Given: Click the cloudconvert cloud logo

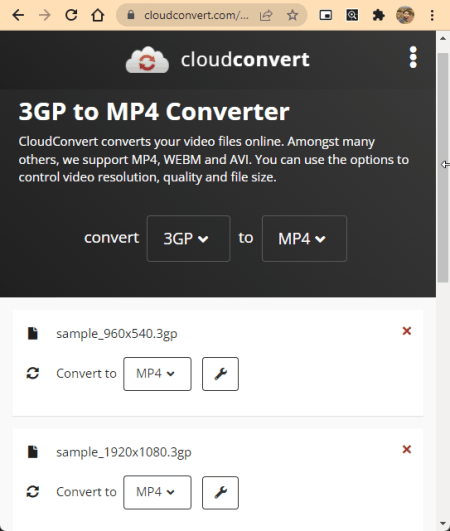Looking at the screenshot, I should [x=147, y=60].
